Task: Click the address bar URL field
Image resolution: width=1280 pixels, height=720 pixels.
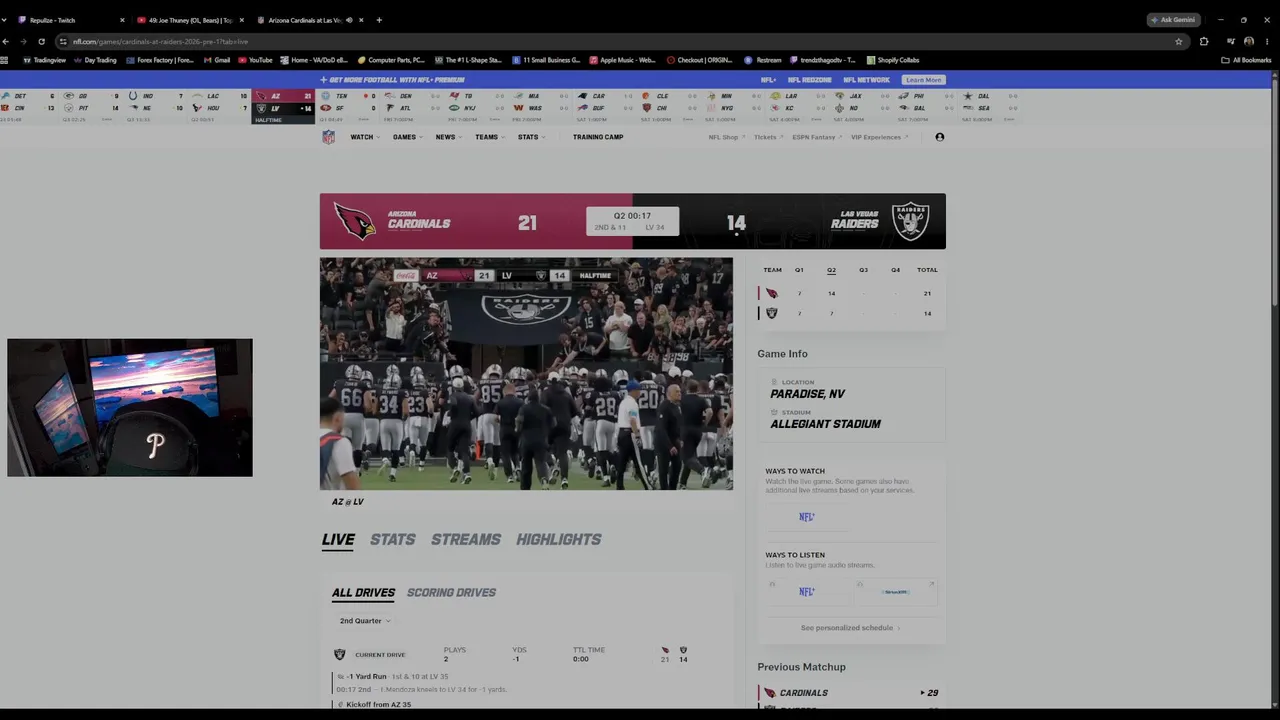Action: click(620, 41)
